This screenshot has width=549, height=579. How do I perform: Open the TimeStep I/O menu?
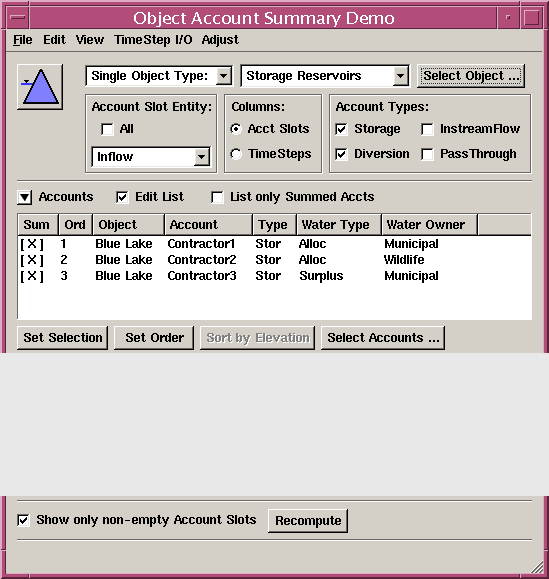pos(153,40)
